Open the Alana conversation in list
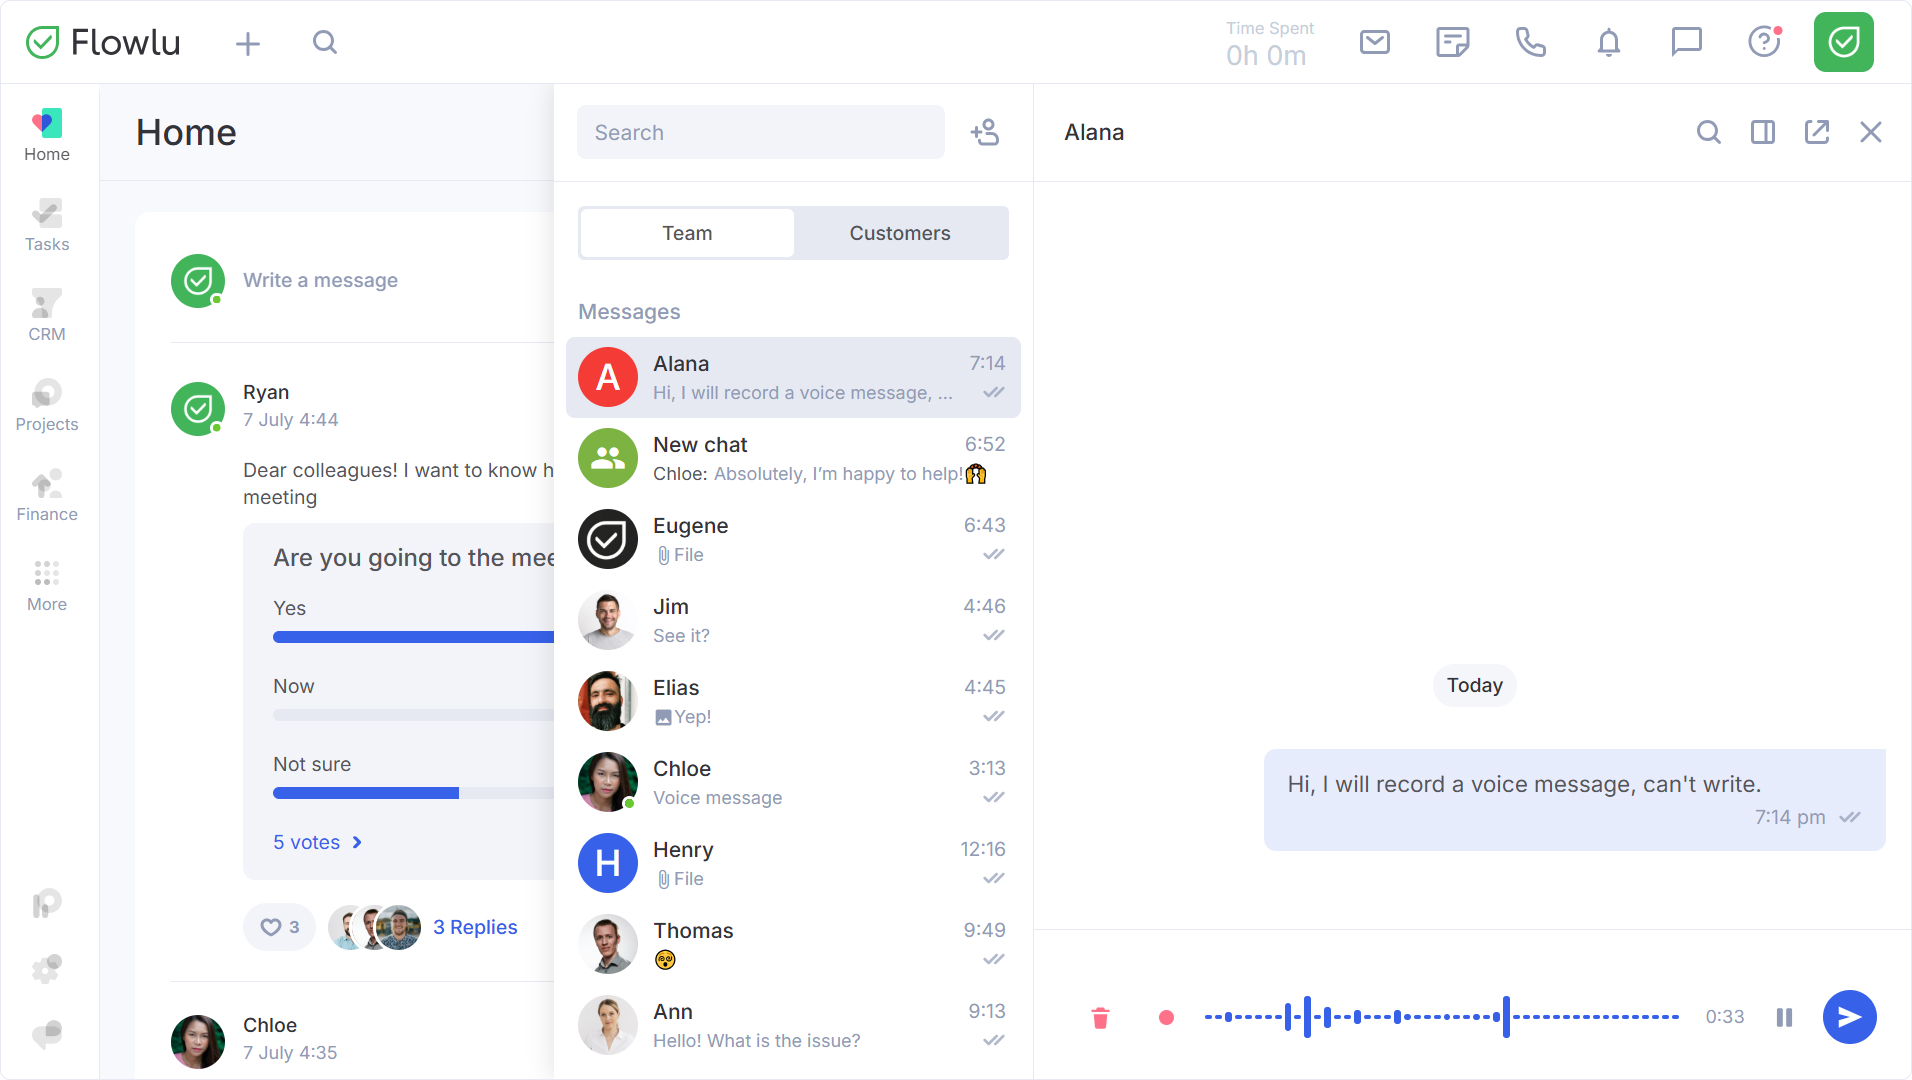The image size is (1912, 1080). tap(793, 377)
